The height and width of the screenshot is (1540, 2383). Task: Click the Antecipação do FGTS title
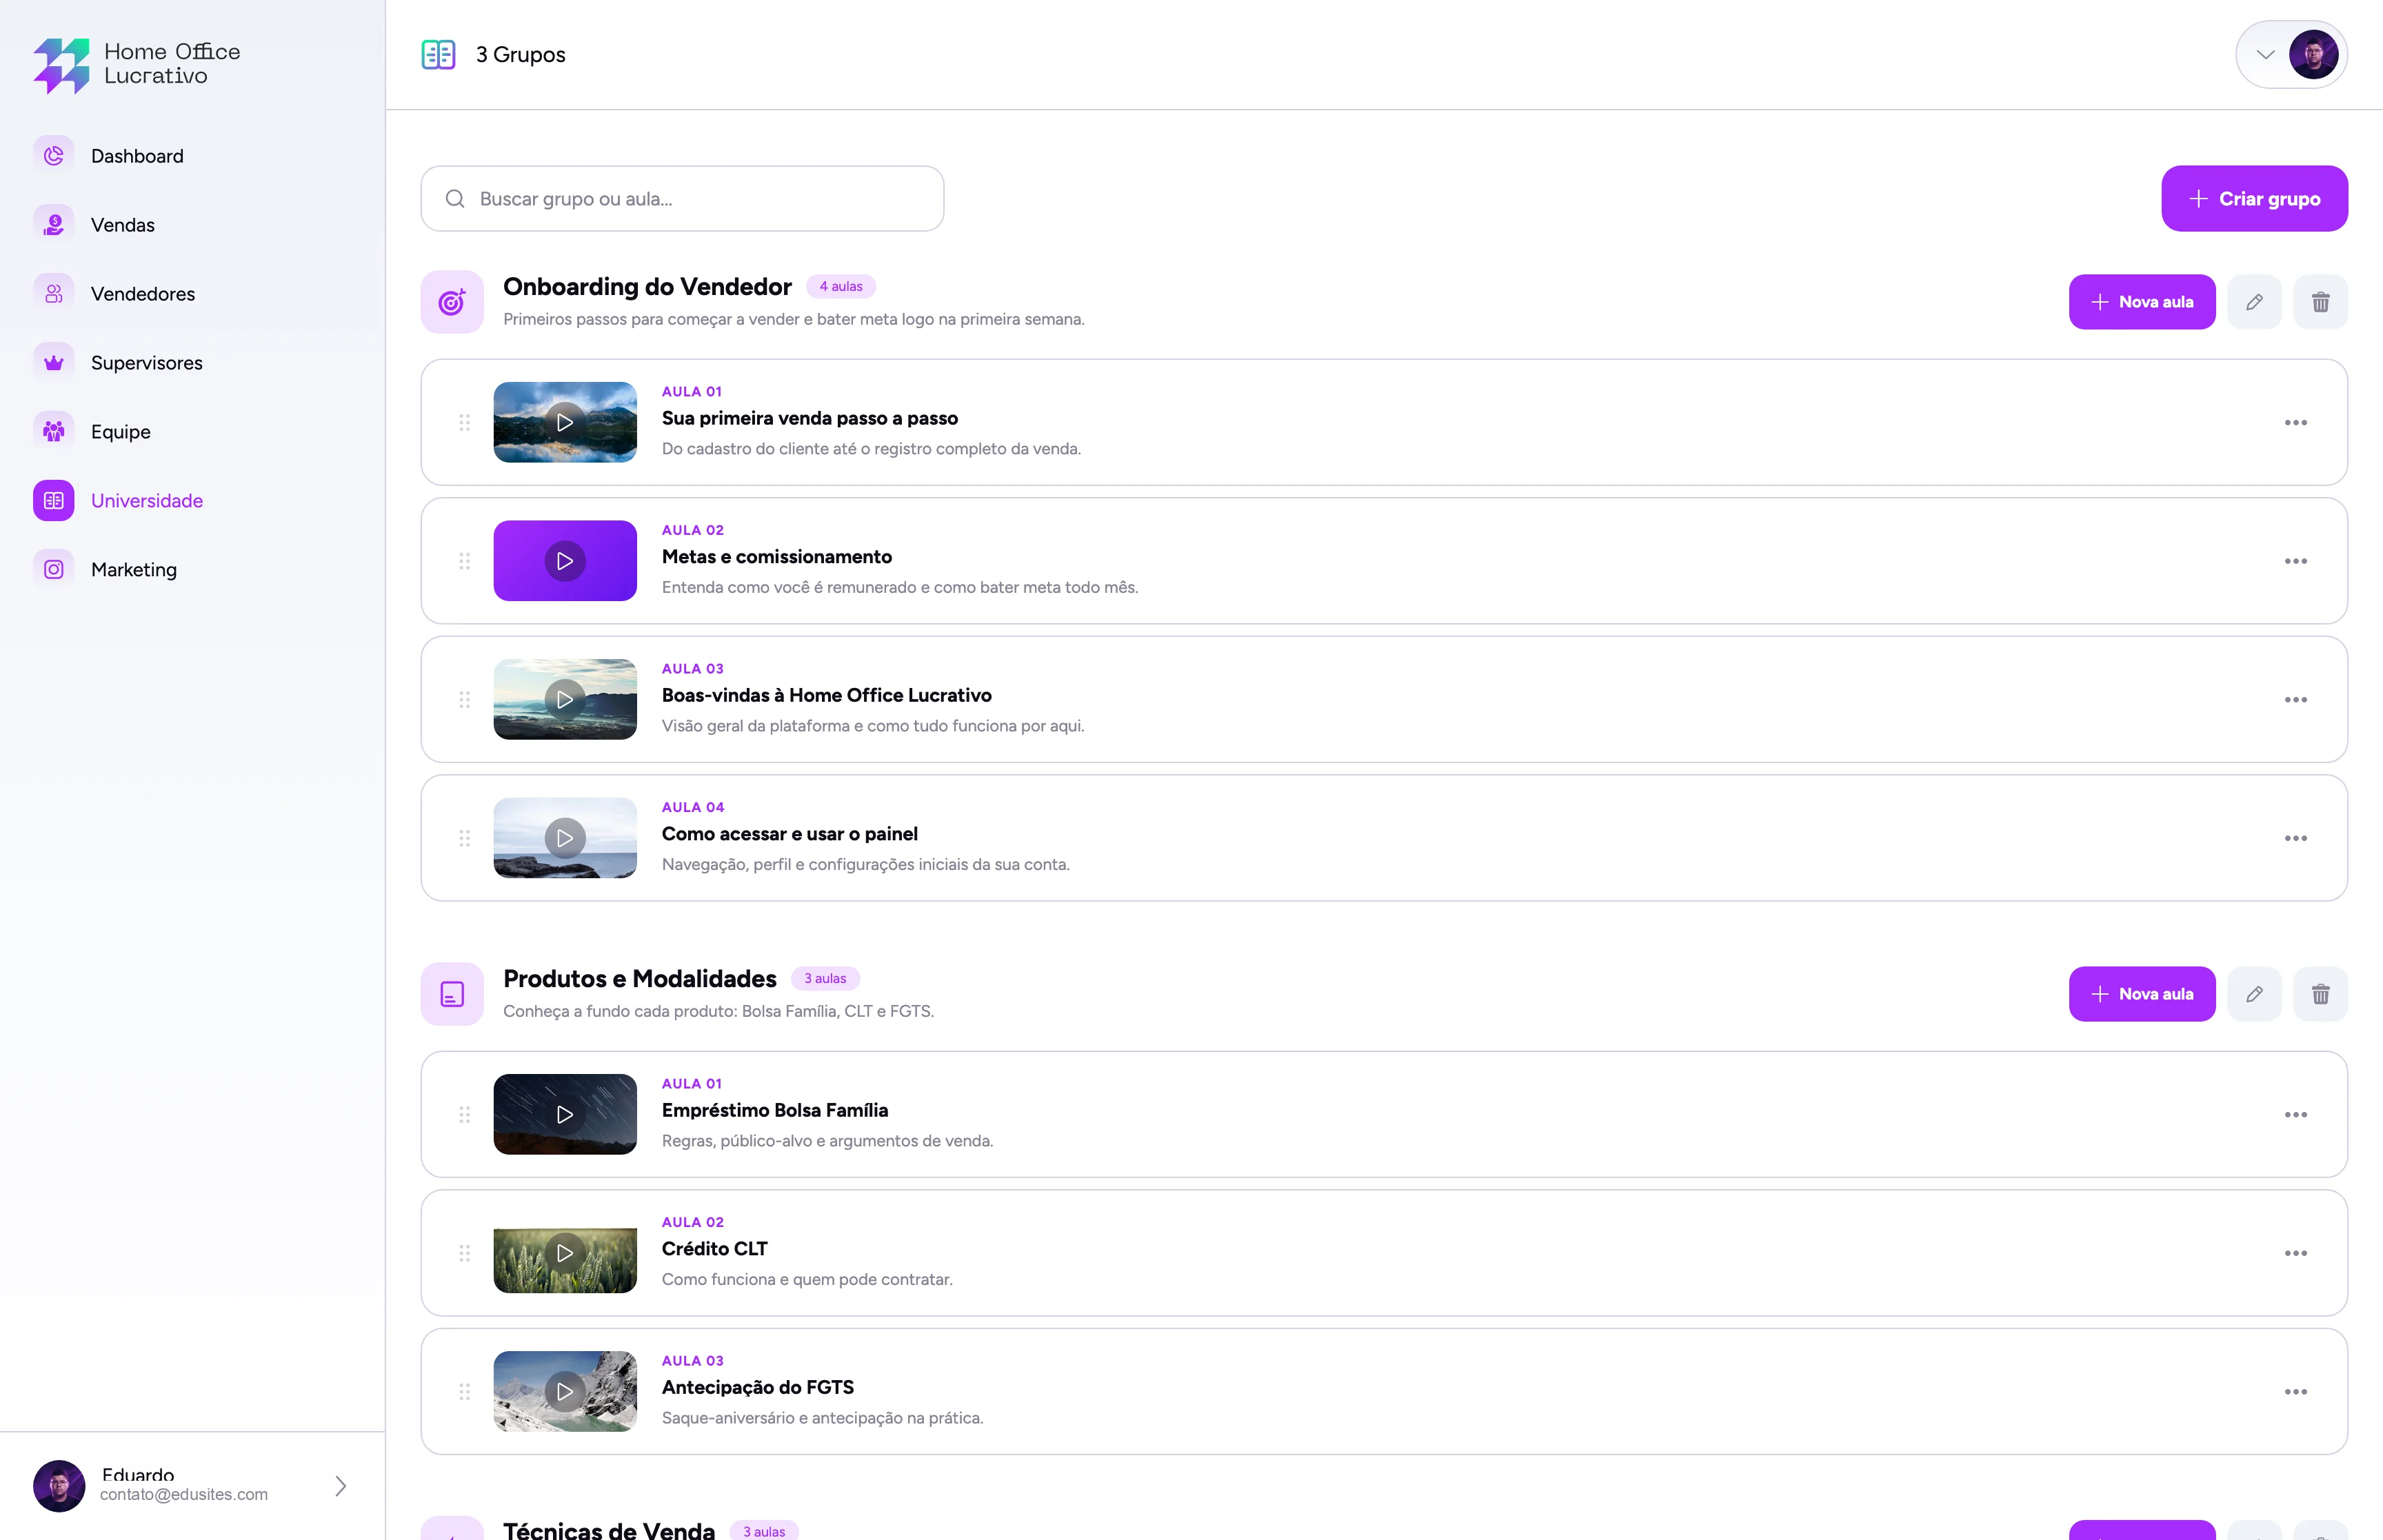pos(758,1387)
